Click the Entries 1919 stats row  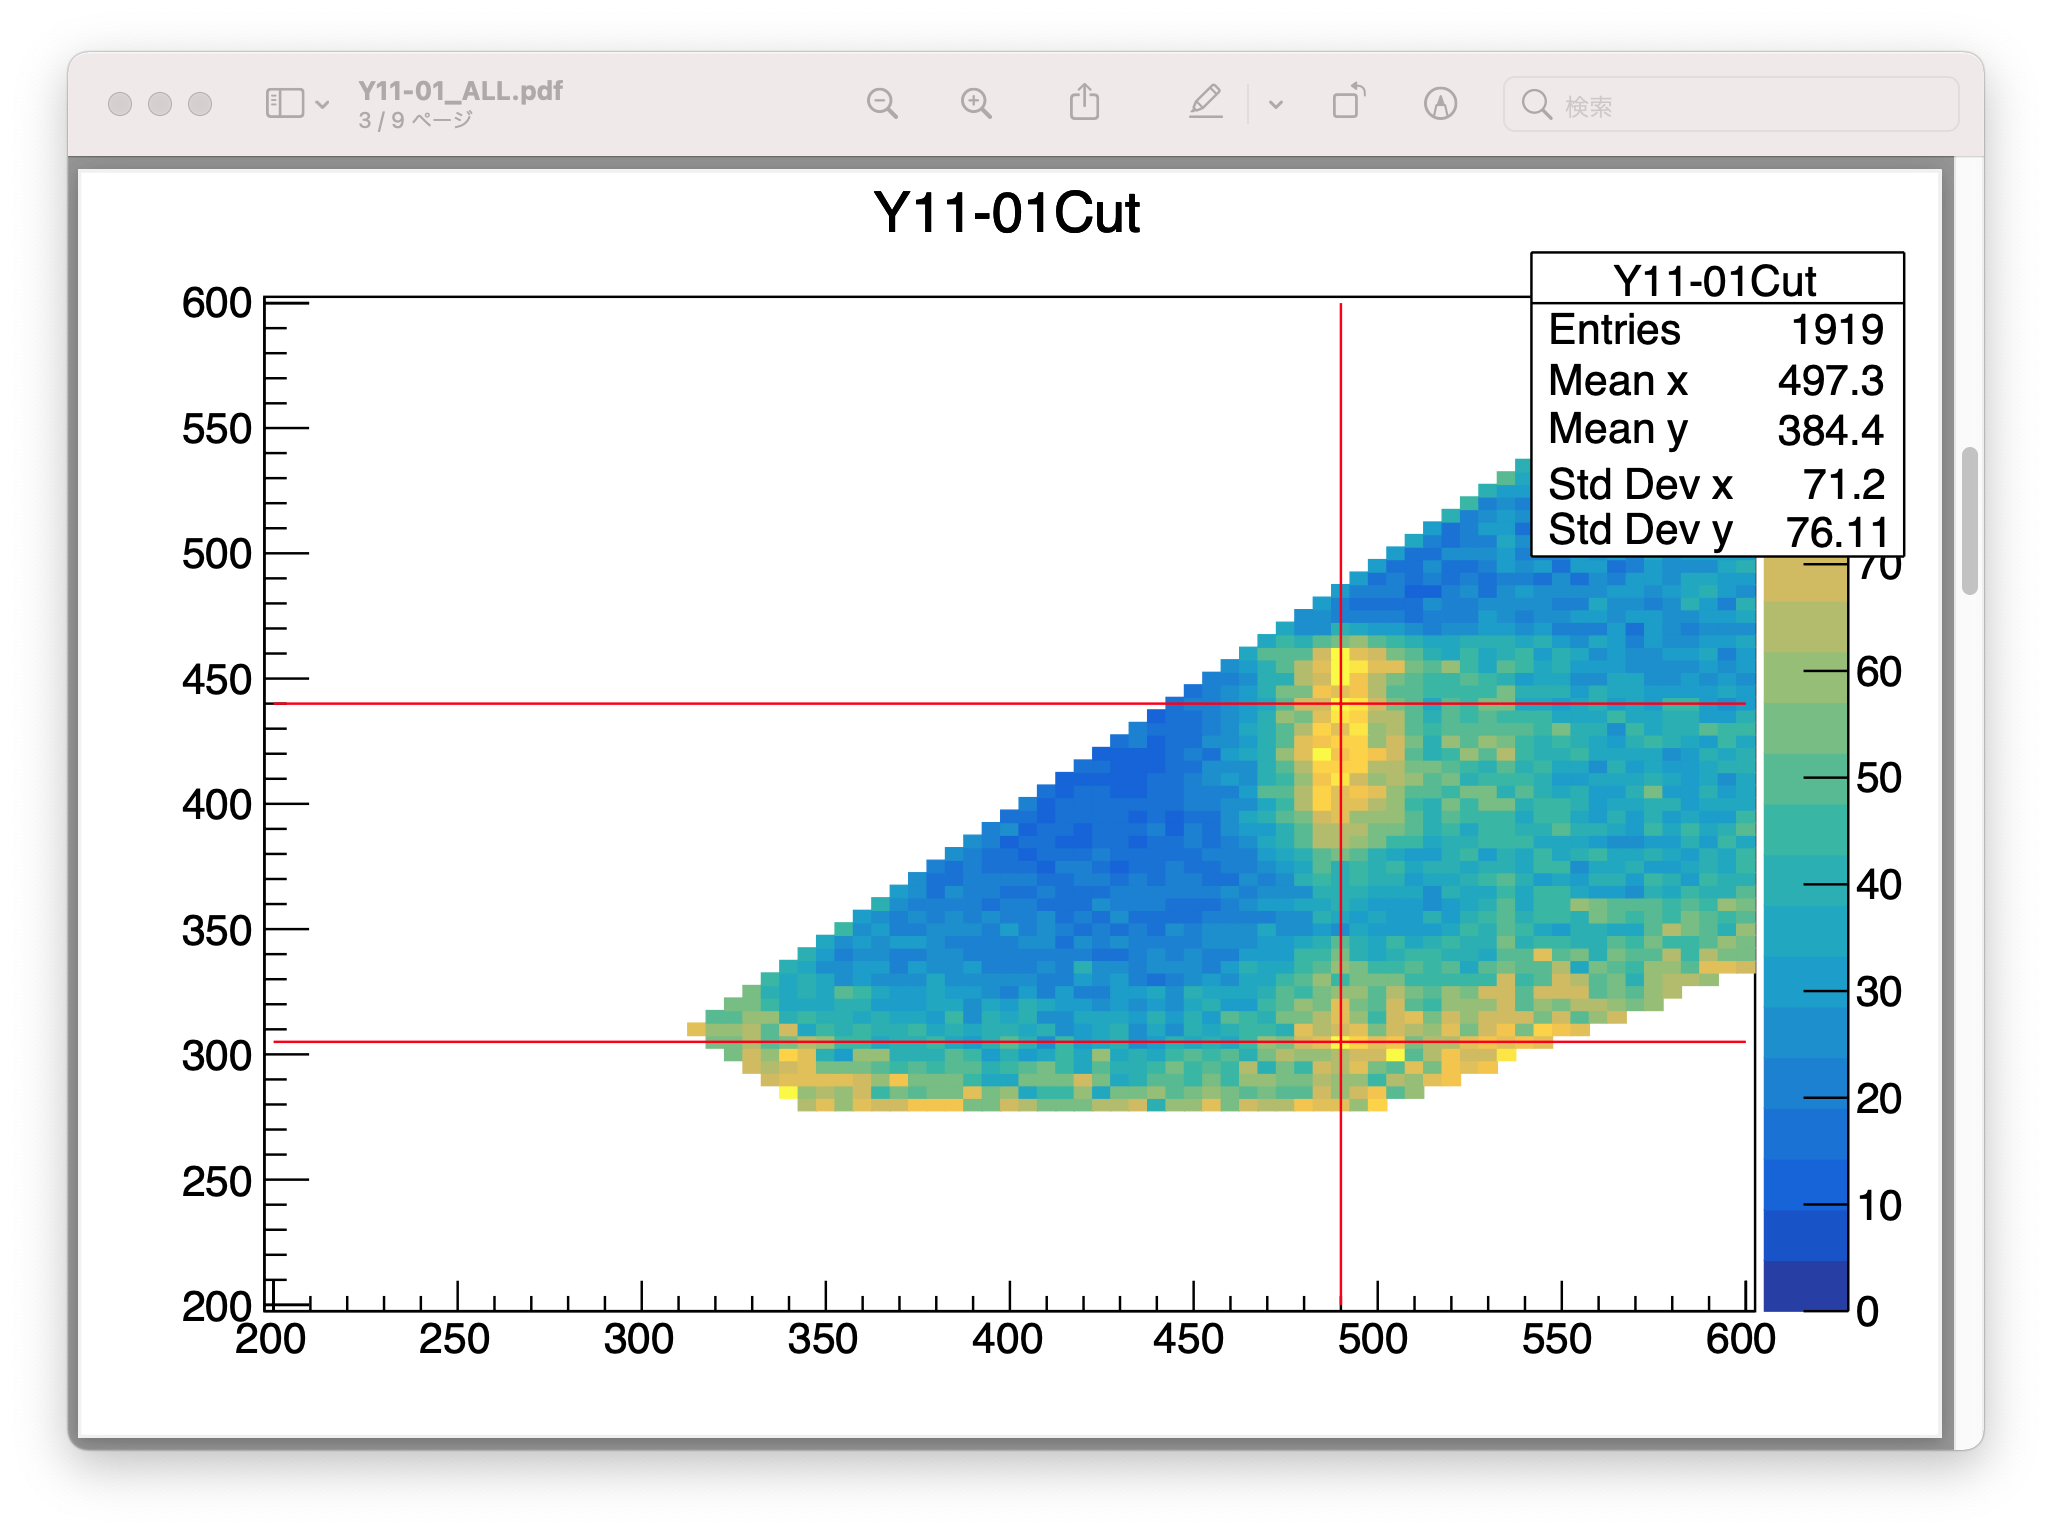1716,329
